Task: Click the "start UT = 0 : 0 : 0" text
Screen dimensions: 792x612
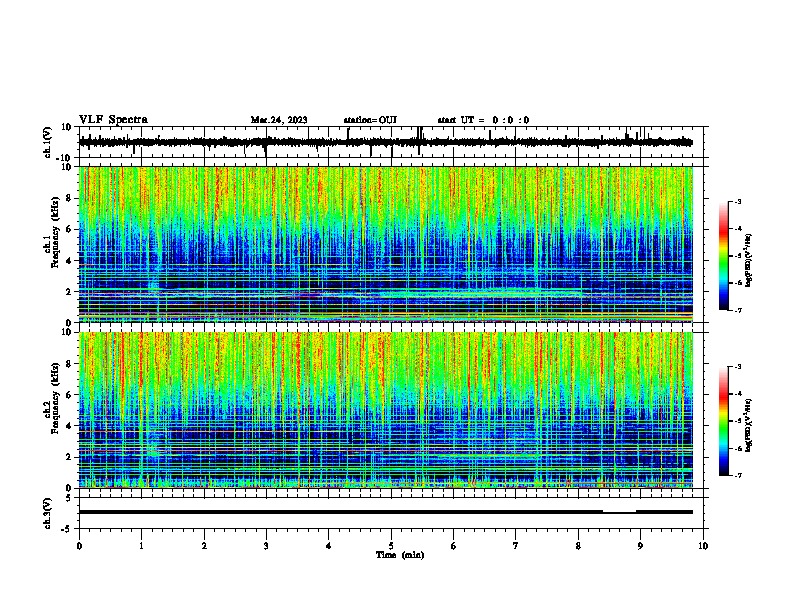Action: (483, 120)
